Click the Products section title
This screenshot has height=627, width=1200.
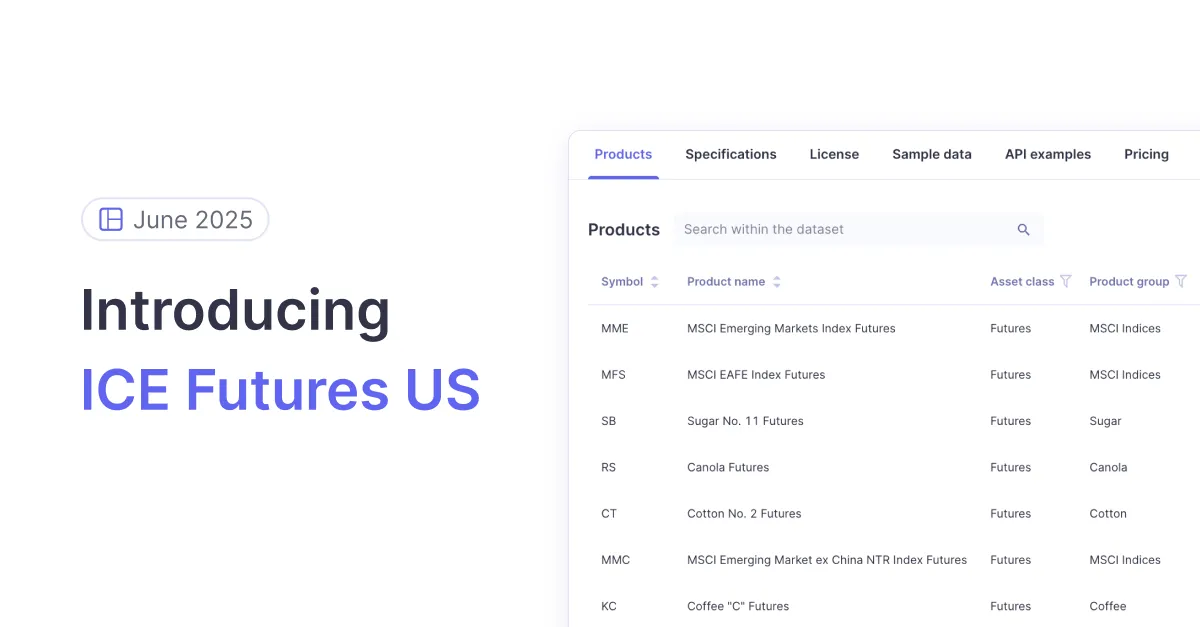tap(624, 230)
